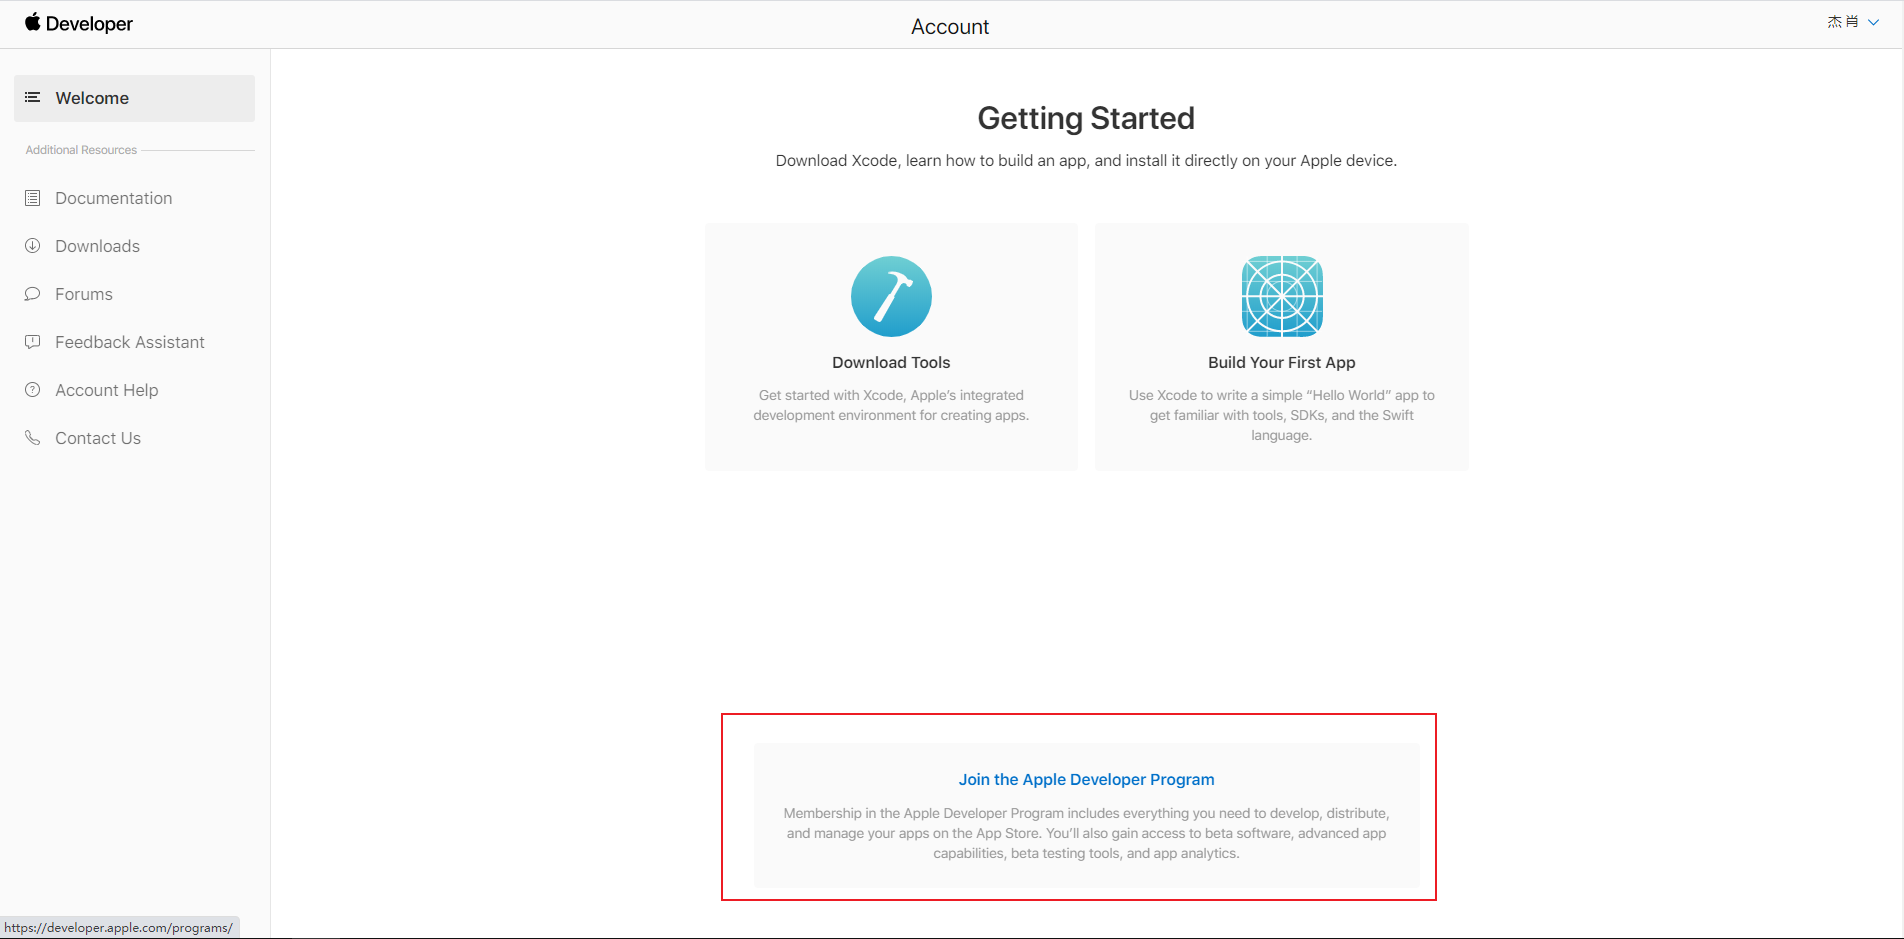Click the Getting Started heading
The height and width of the screenshot is (939, 1904).
coord(1086,118)
